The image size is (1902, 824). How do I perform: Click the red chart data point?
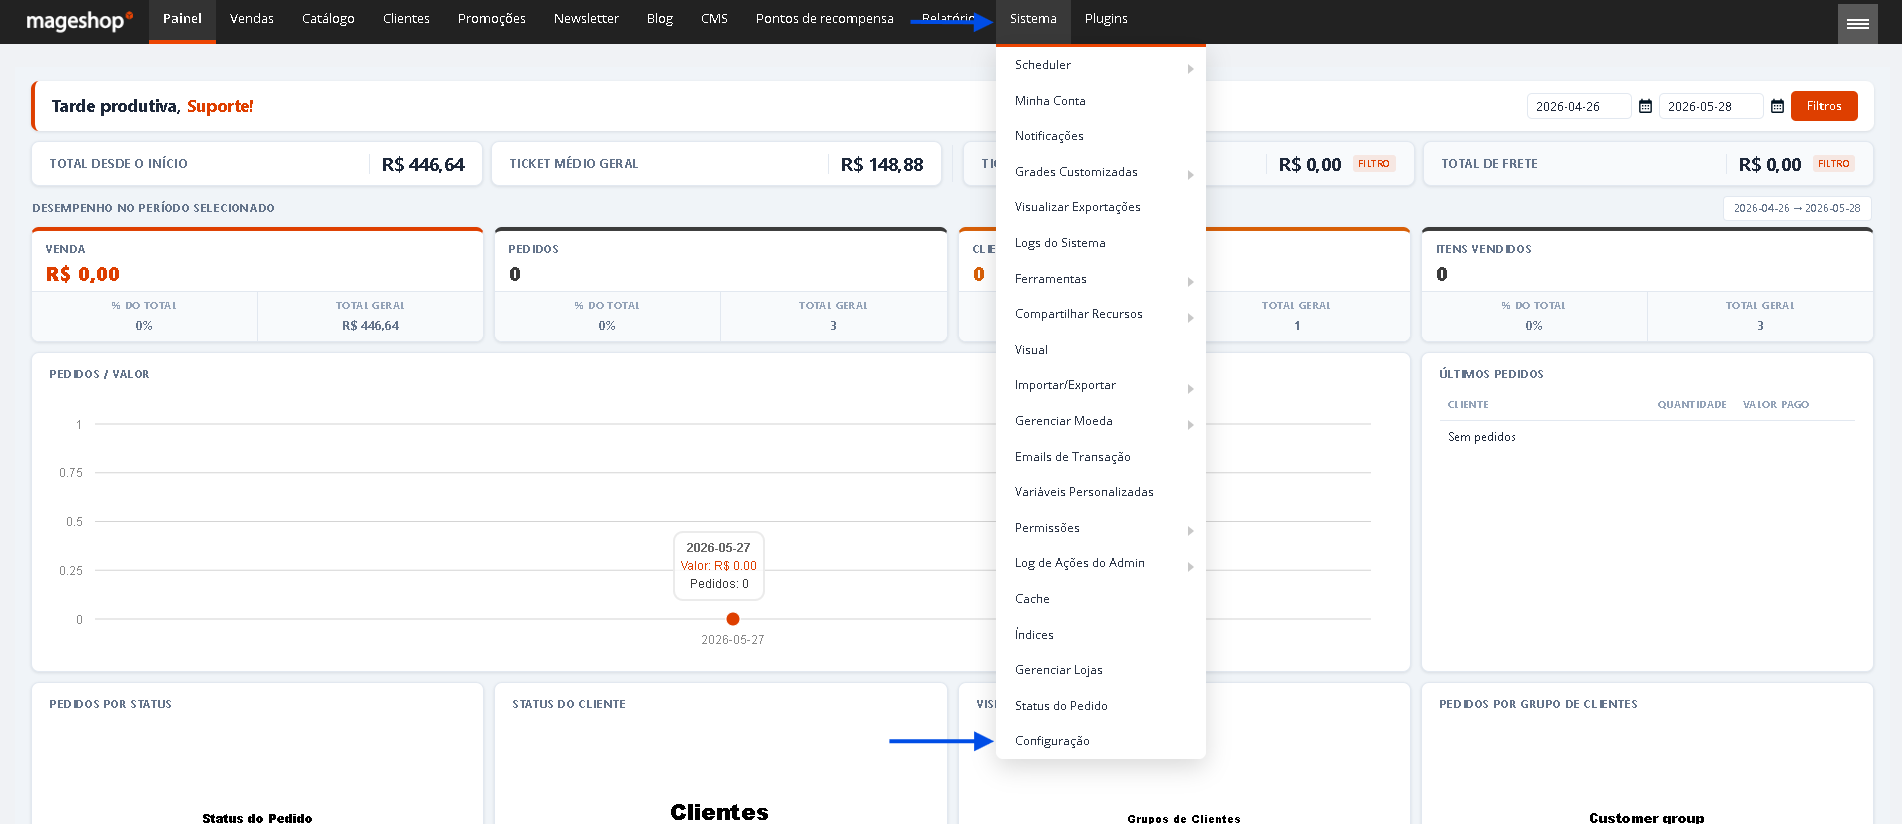(x=733, y=619)
